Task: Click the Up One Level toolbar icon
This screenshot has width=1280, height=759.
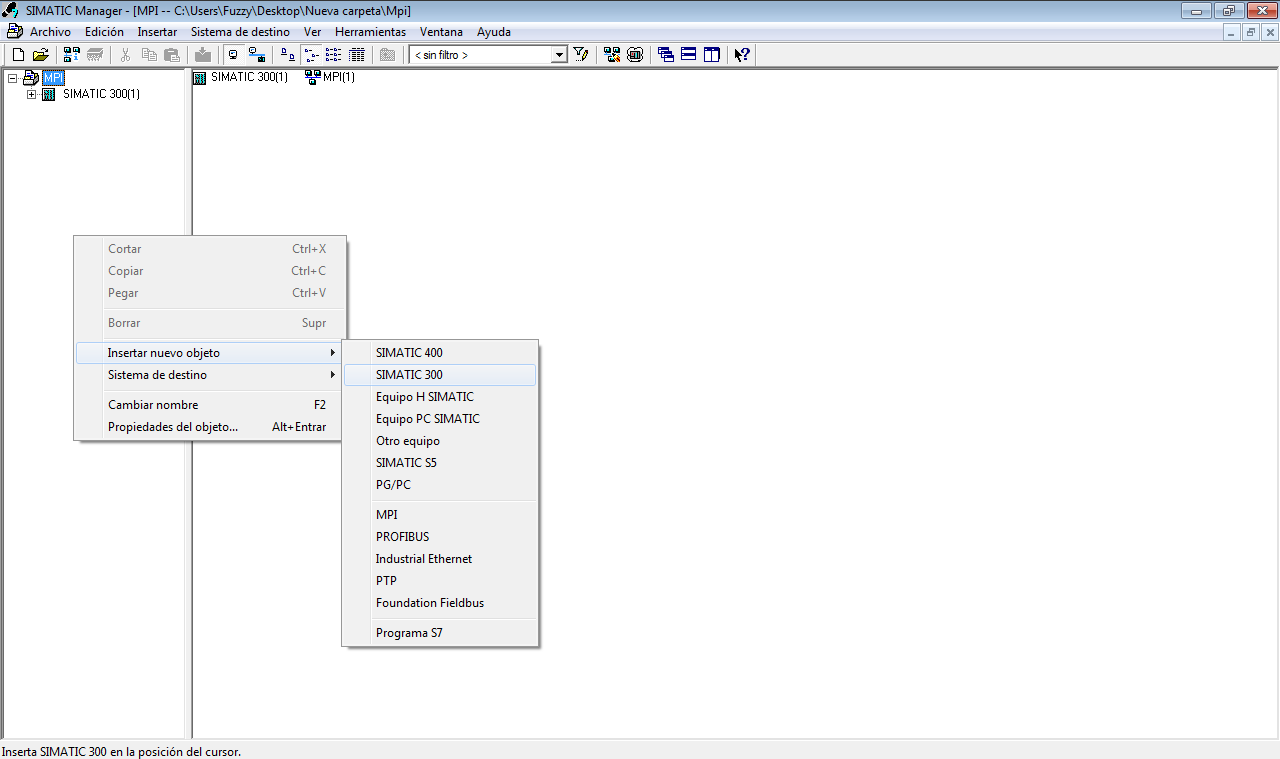Action: click(387, 55)
